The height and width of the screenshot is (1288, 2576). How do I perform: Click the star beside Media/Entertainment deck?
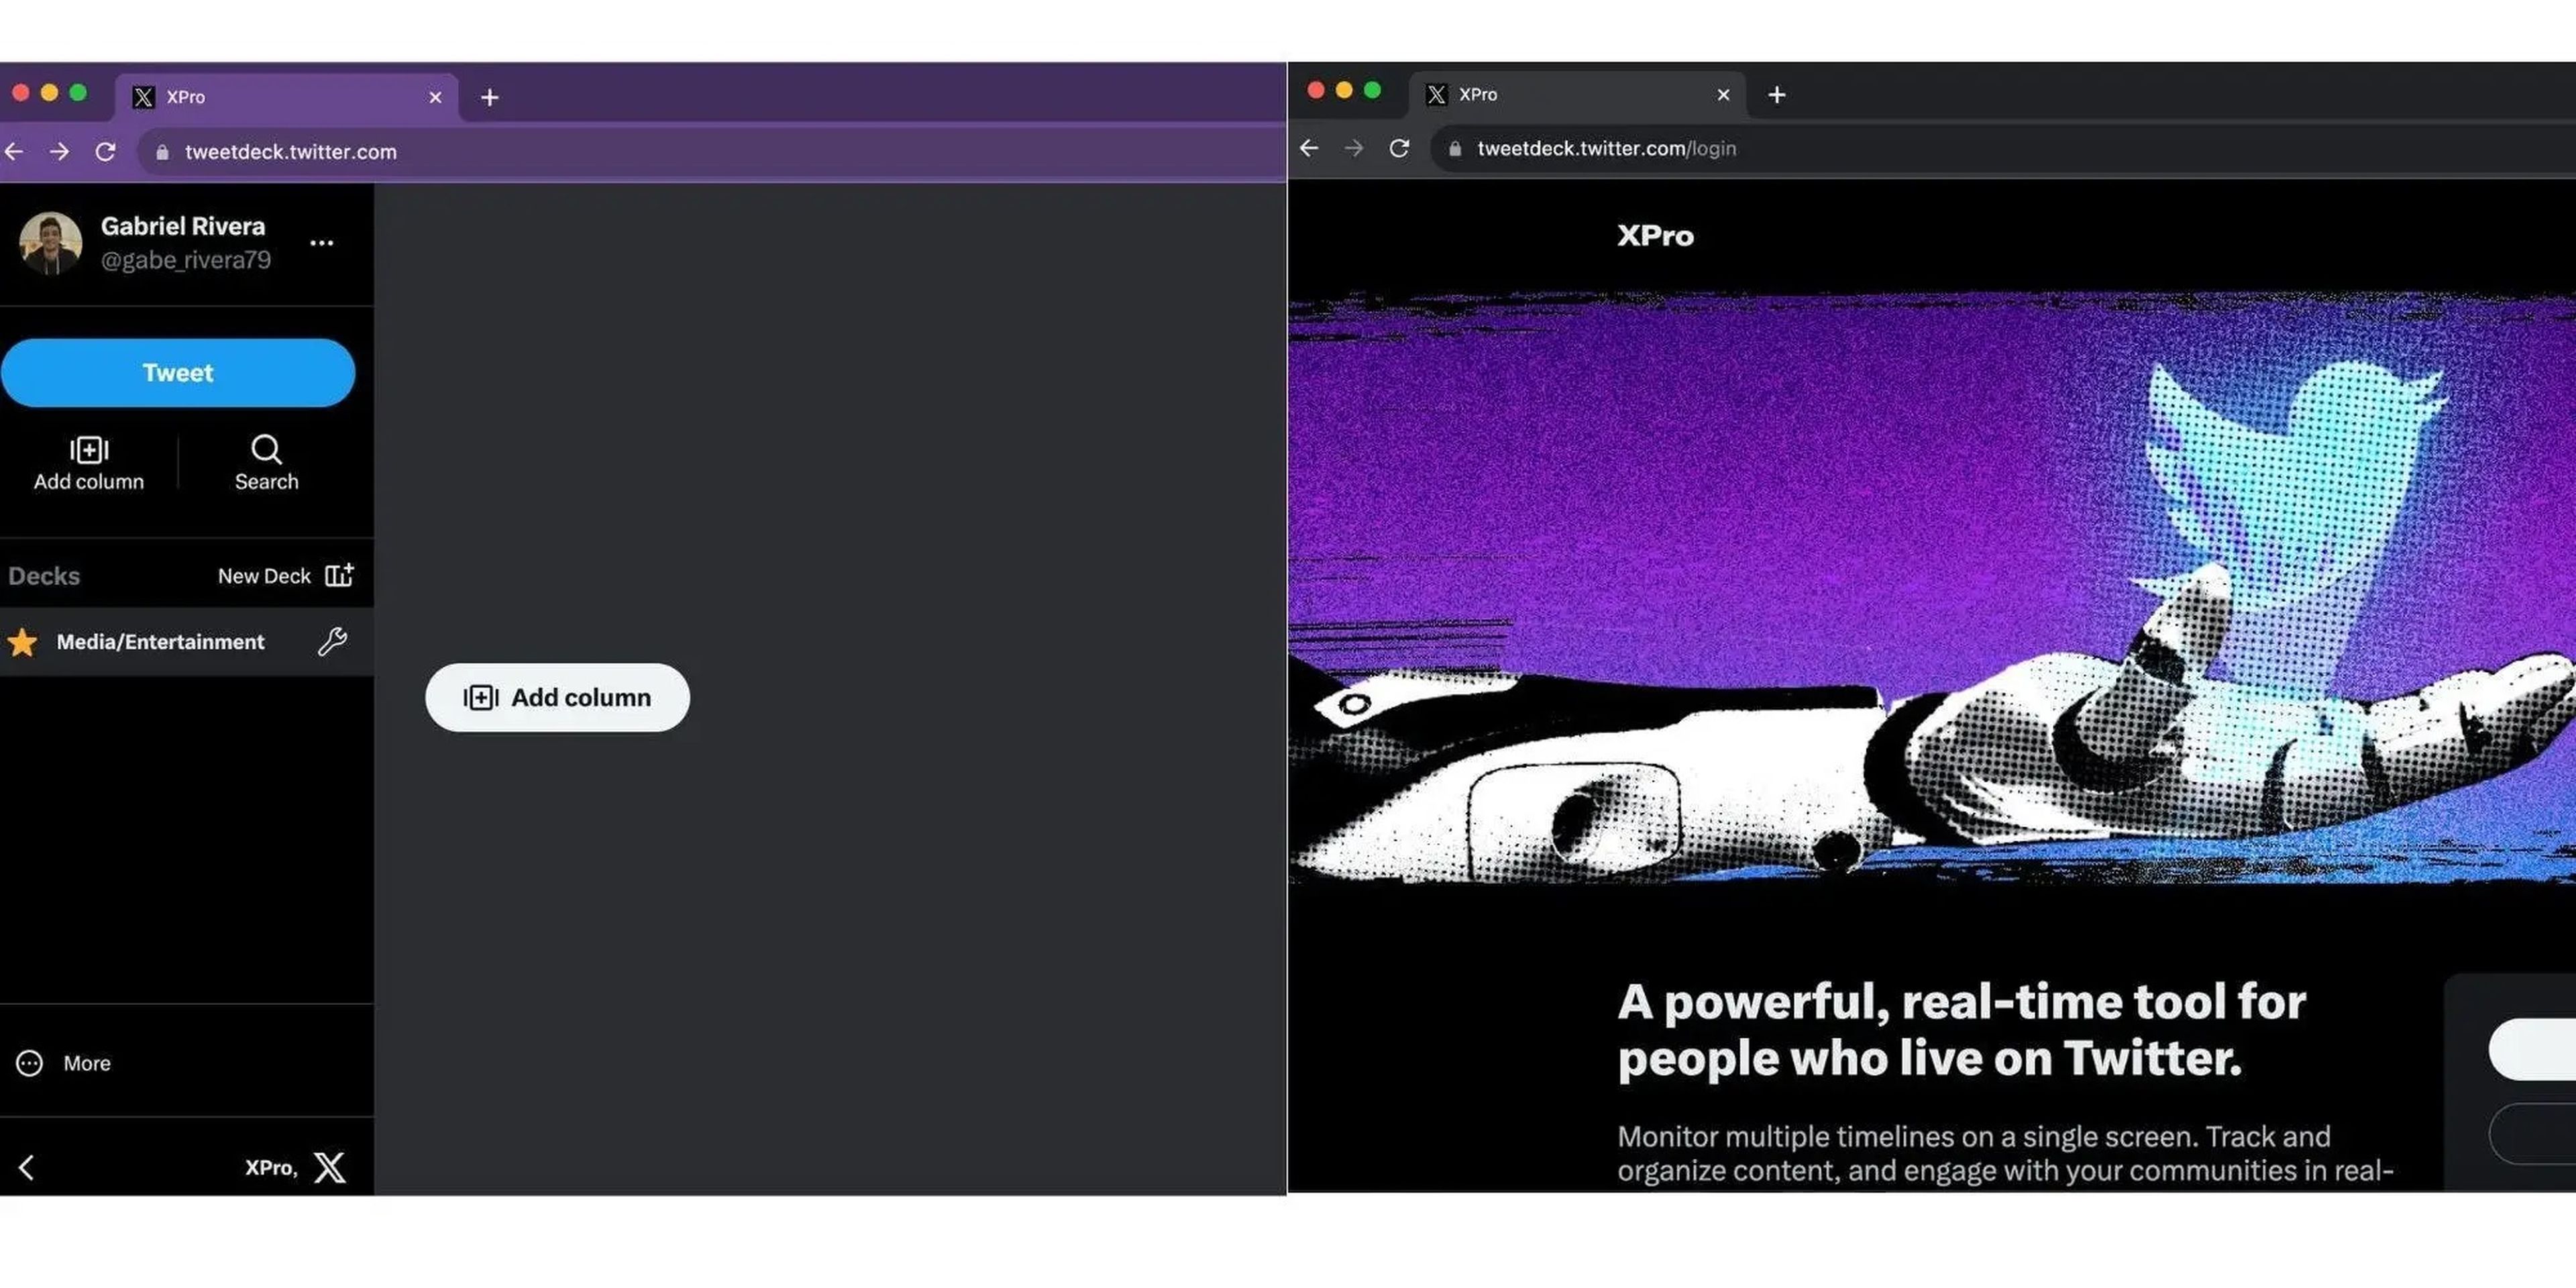point(22,642)
